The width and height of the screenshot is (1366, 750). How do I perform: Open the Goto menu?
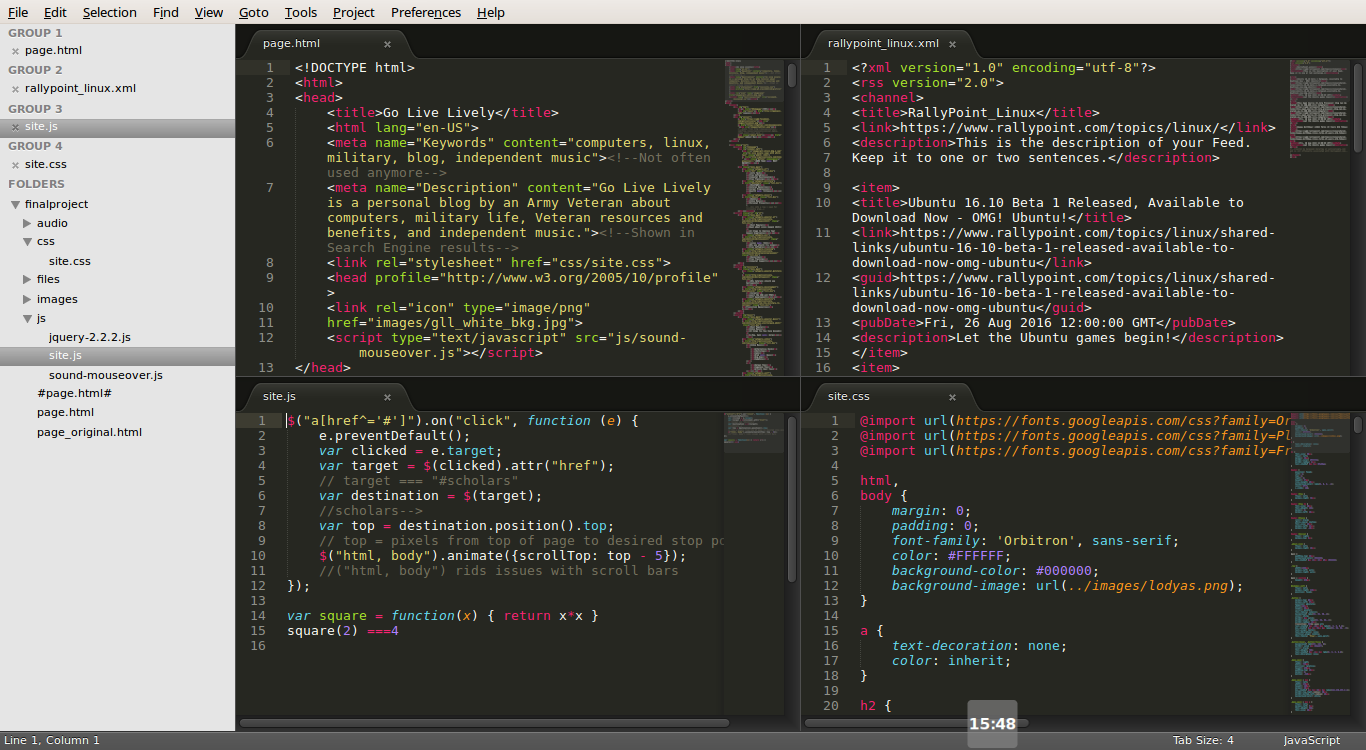253,12
